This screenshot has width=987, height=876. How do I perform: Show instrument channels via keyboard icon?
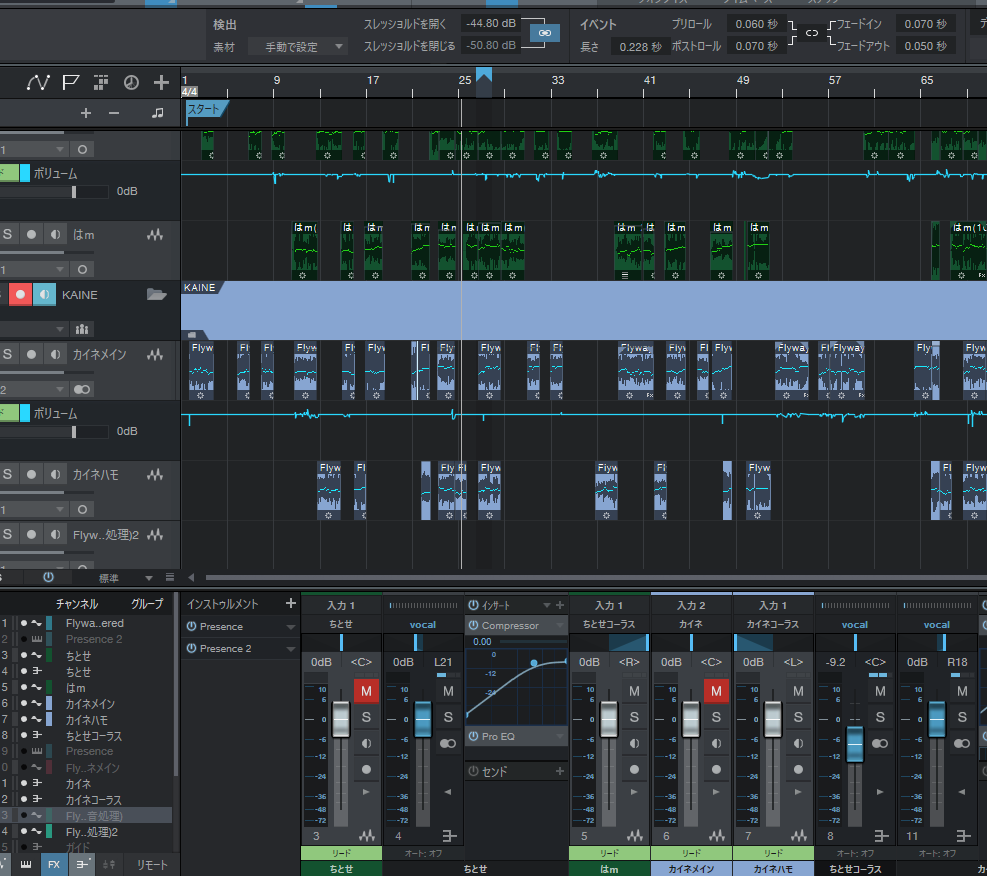click(26, 865)
